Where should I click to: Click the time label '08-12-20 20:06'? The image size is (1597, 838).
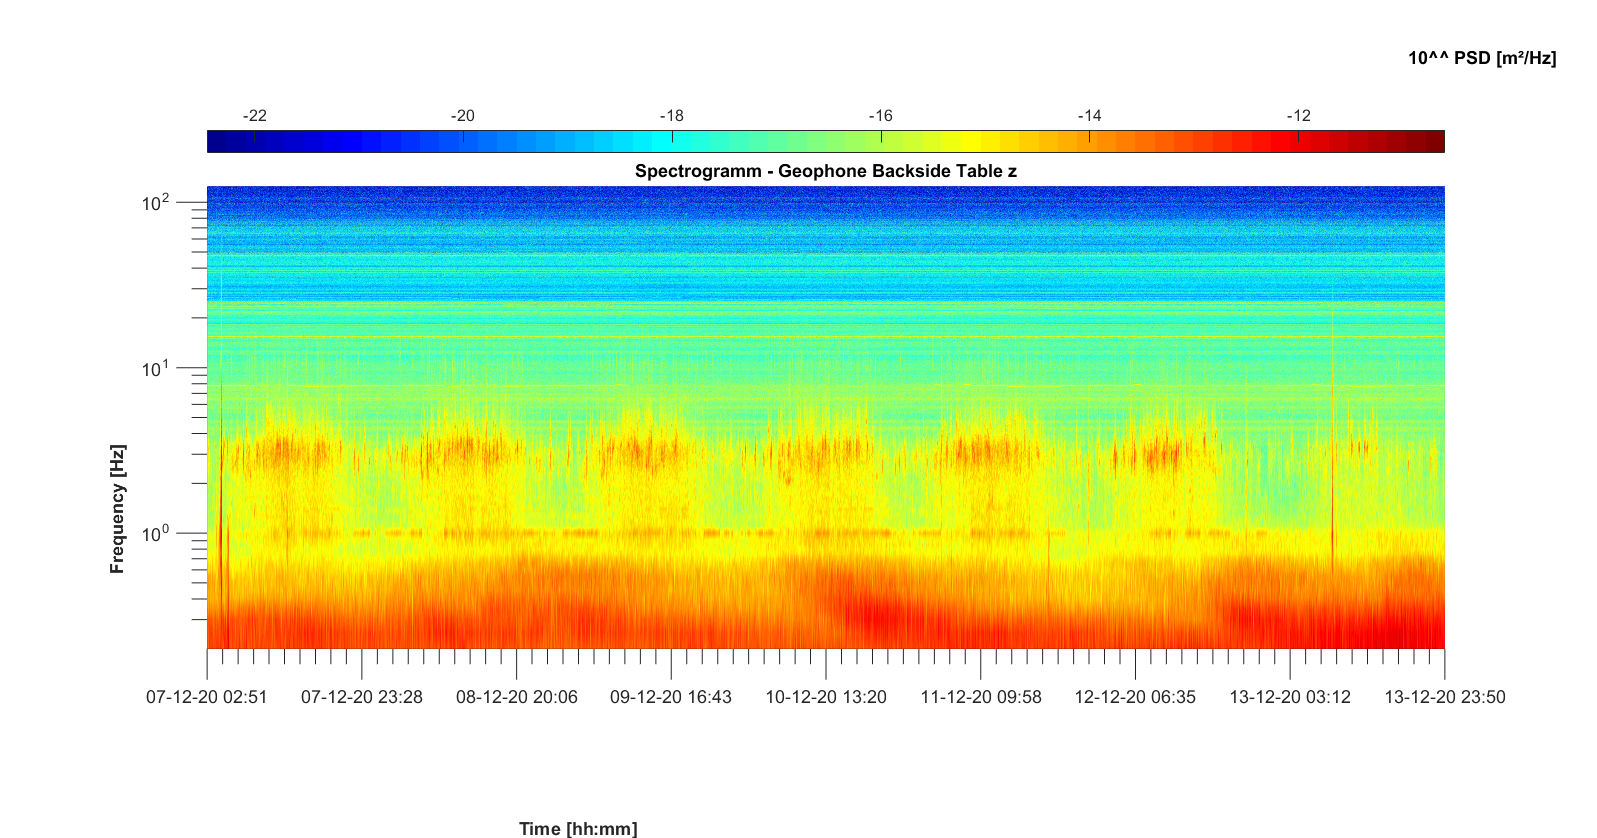[x=517, y=697]
